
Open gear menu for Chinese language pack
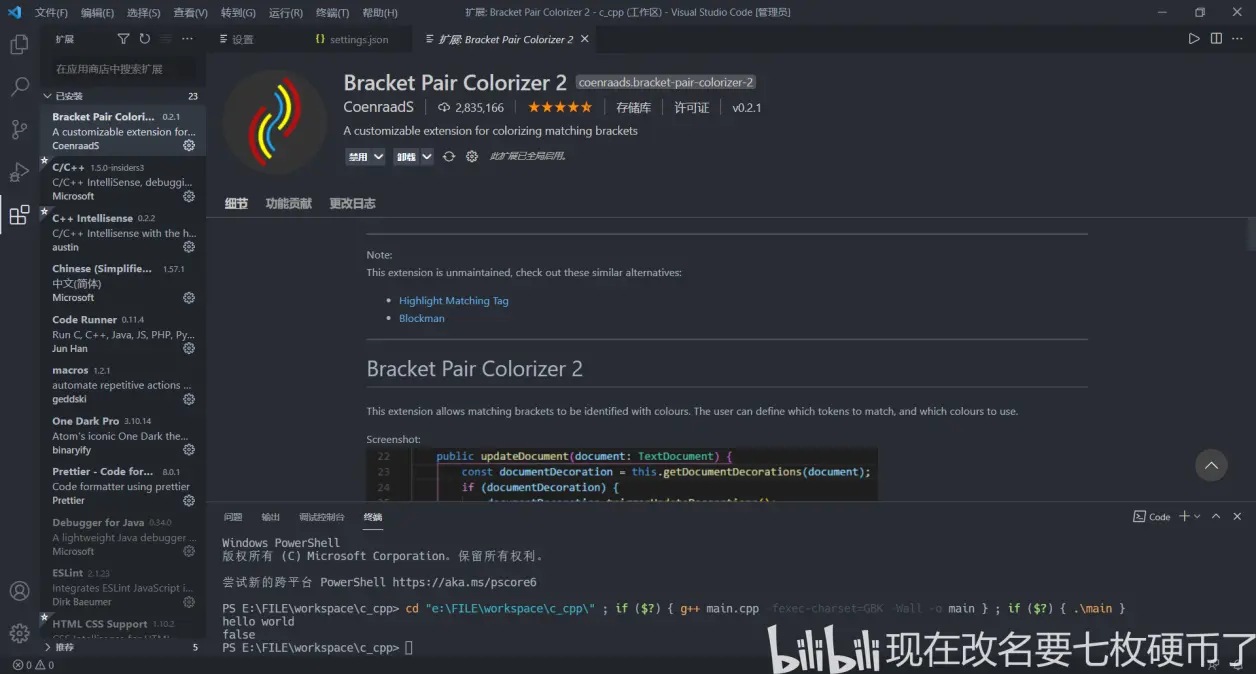(x=189, y=298)
